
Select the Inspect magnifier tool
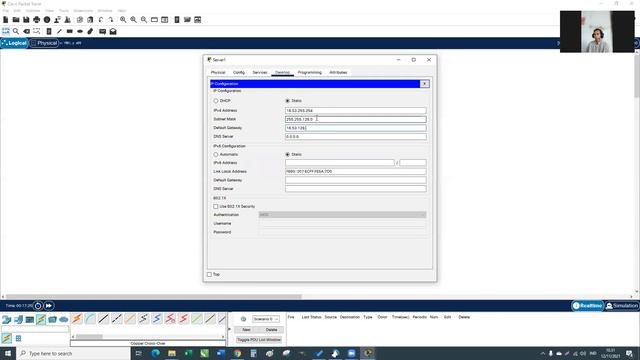16,31
